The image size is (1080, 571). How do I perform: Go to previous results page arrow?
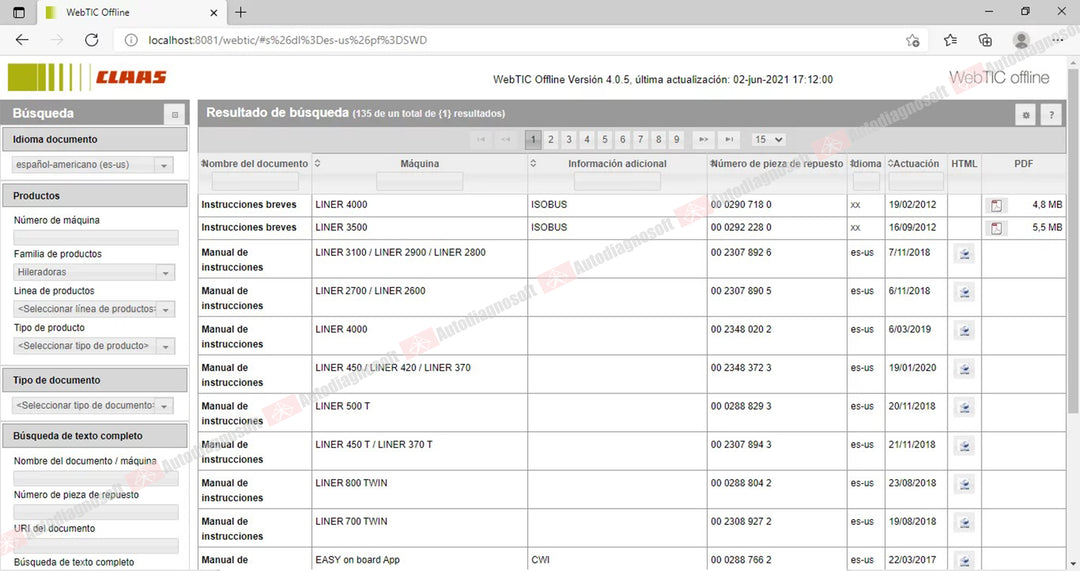click(x=506, y=139)
